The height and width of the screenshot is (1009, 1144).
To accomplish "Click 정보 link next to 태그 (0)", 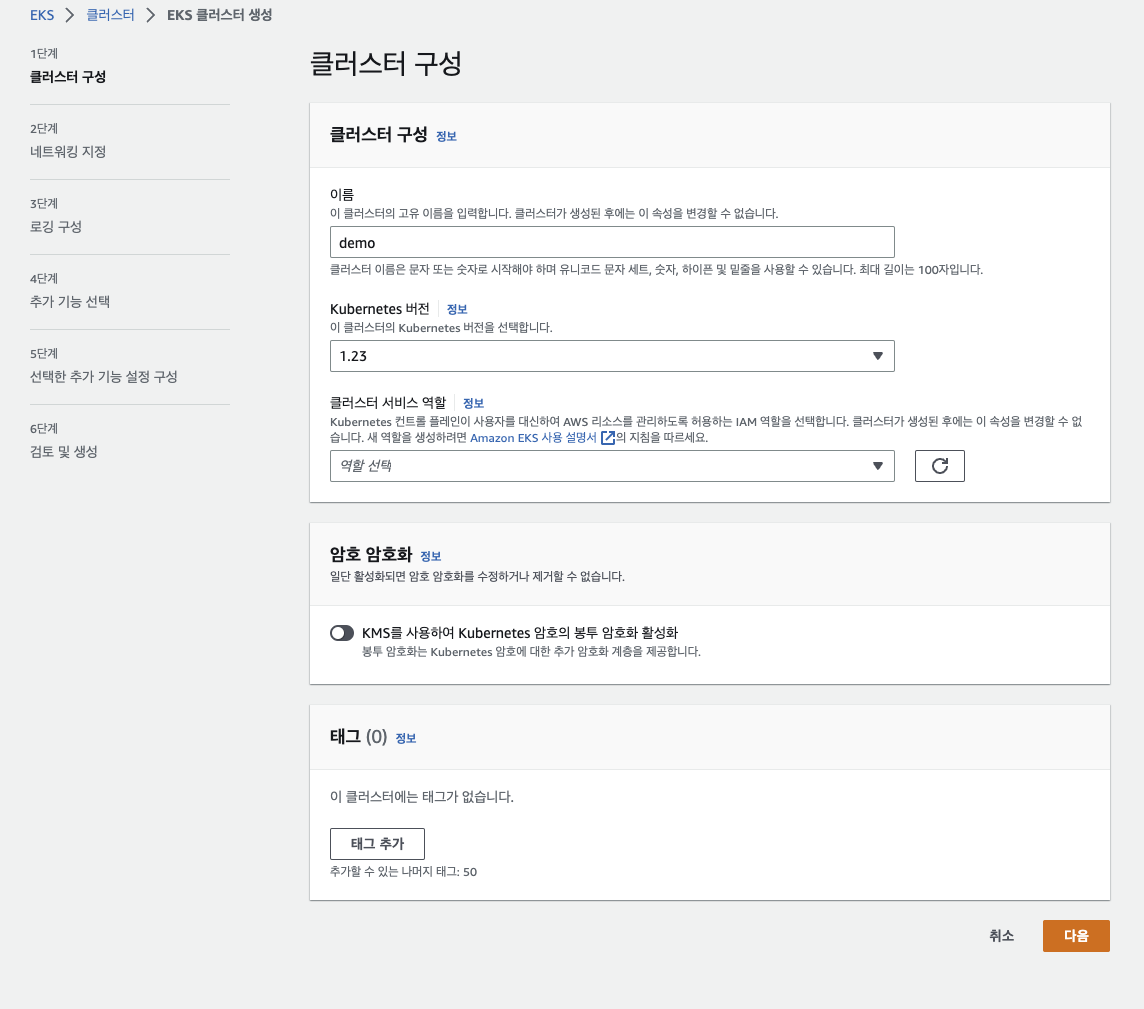I will (x=406, y=738).
